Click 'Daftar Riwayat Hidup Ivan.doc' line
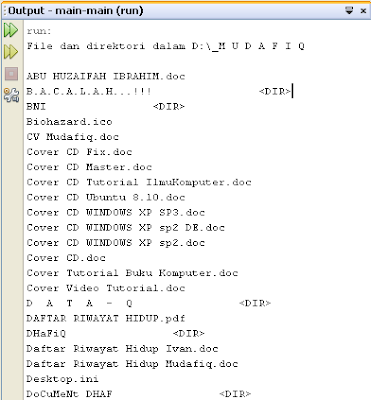Image resolution: width=371 pixels, height=400 pixels. point(122,349)
